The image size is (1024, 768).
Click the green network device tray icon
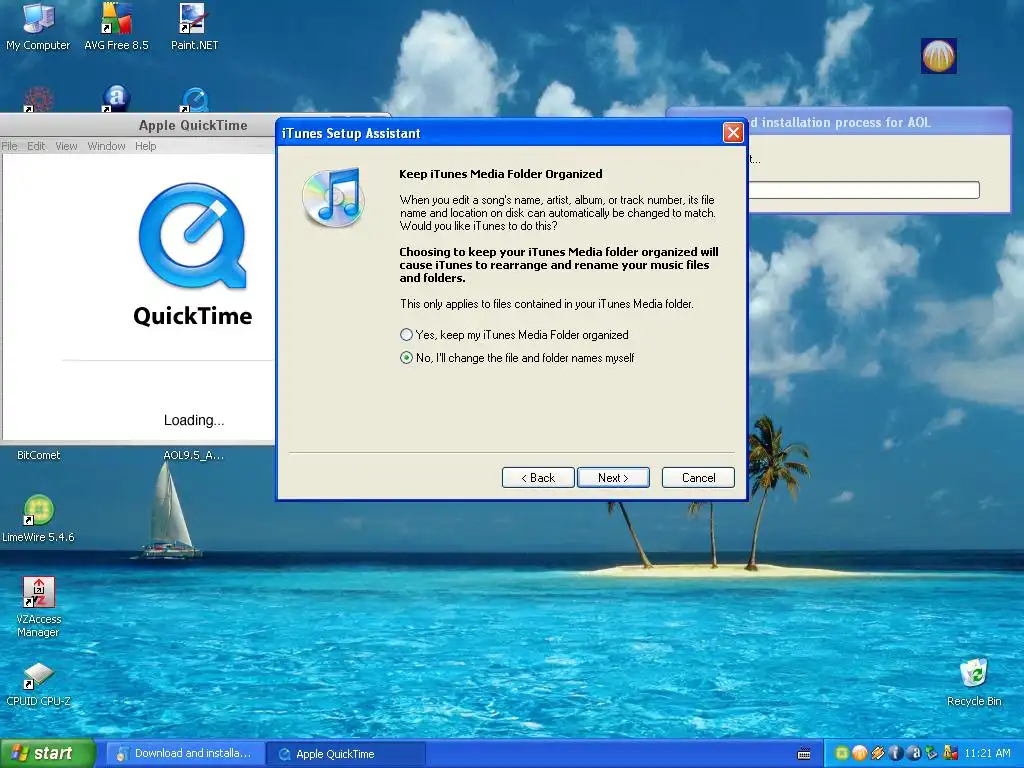(932, 754)
